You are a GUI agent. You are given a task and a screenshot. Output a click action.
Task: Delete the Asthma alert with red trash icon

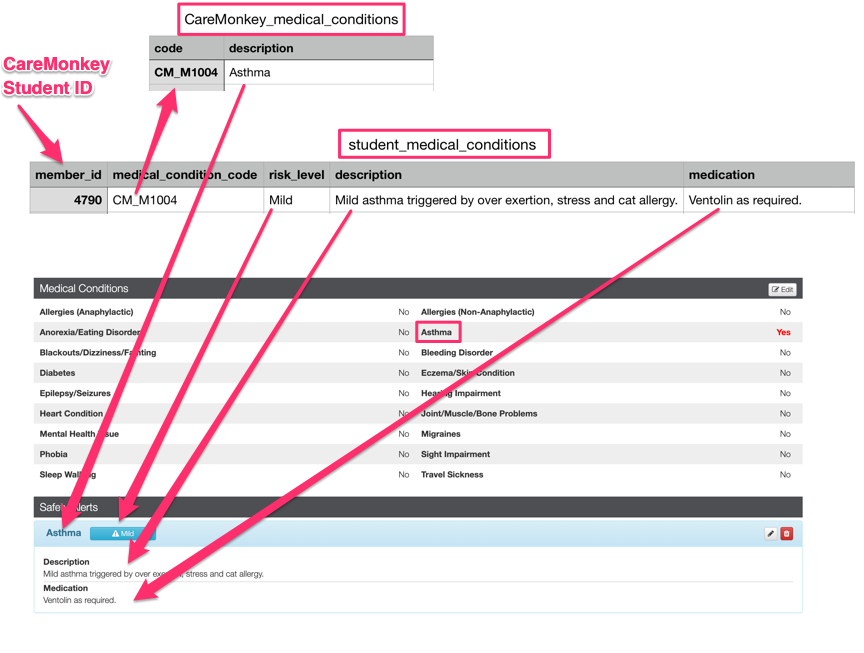click(x=787, y=533)
